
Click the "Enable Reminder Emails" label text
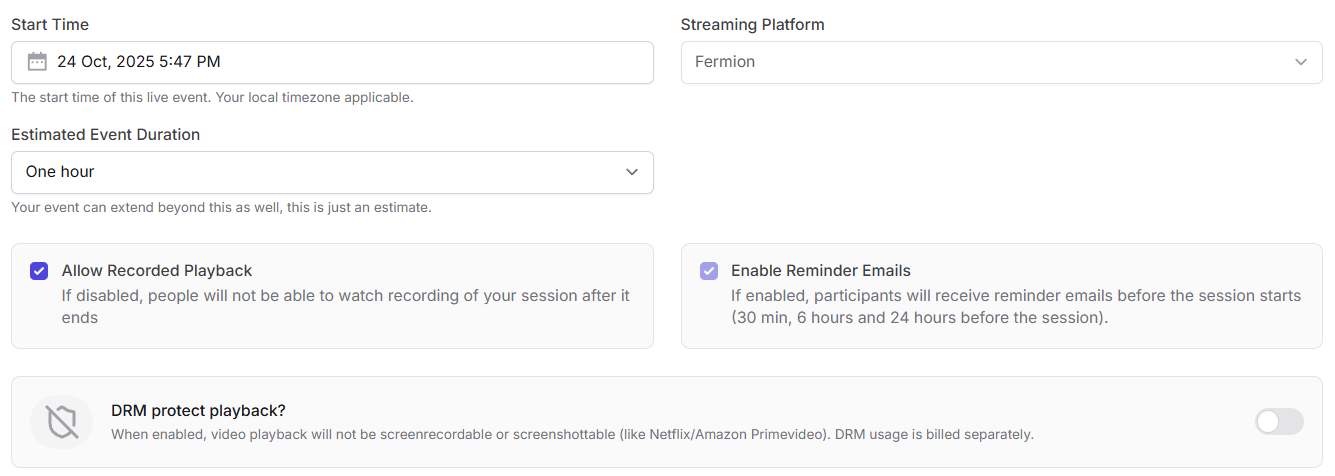coord(820,271)
